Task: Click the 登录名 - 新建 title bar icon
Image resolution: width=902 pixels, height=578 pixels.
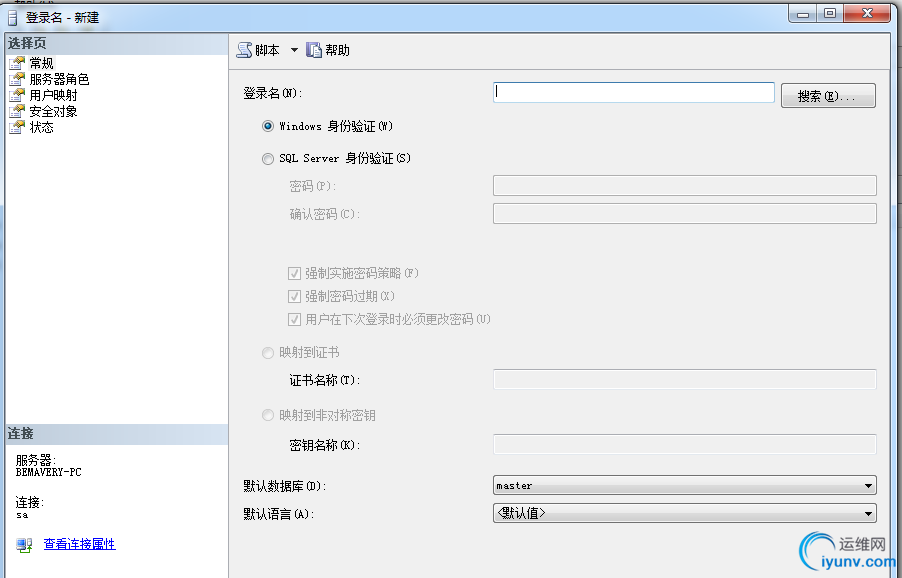Action: 13,18
